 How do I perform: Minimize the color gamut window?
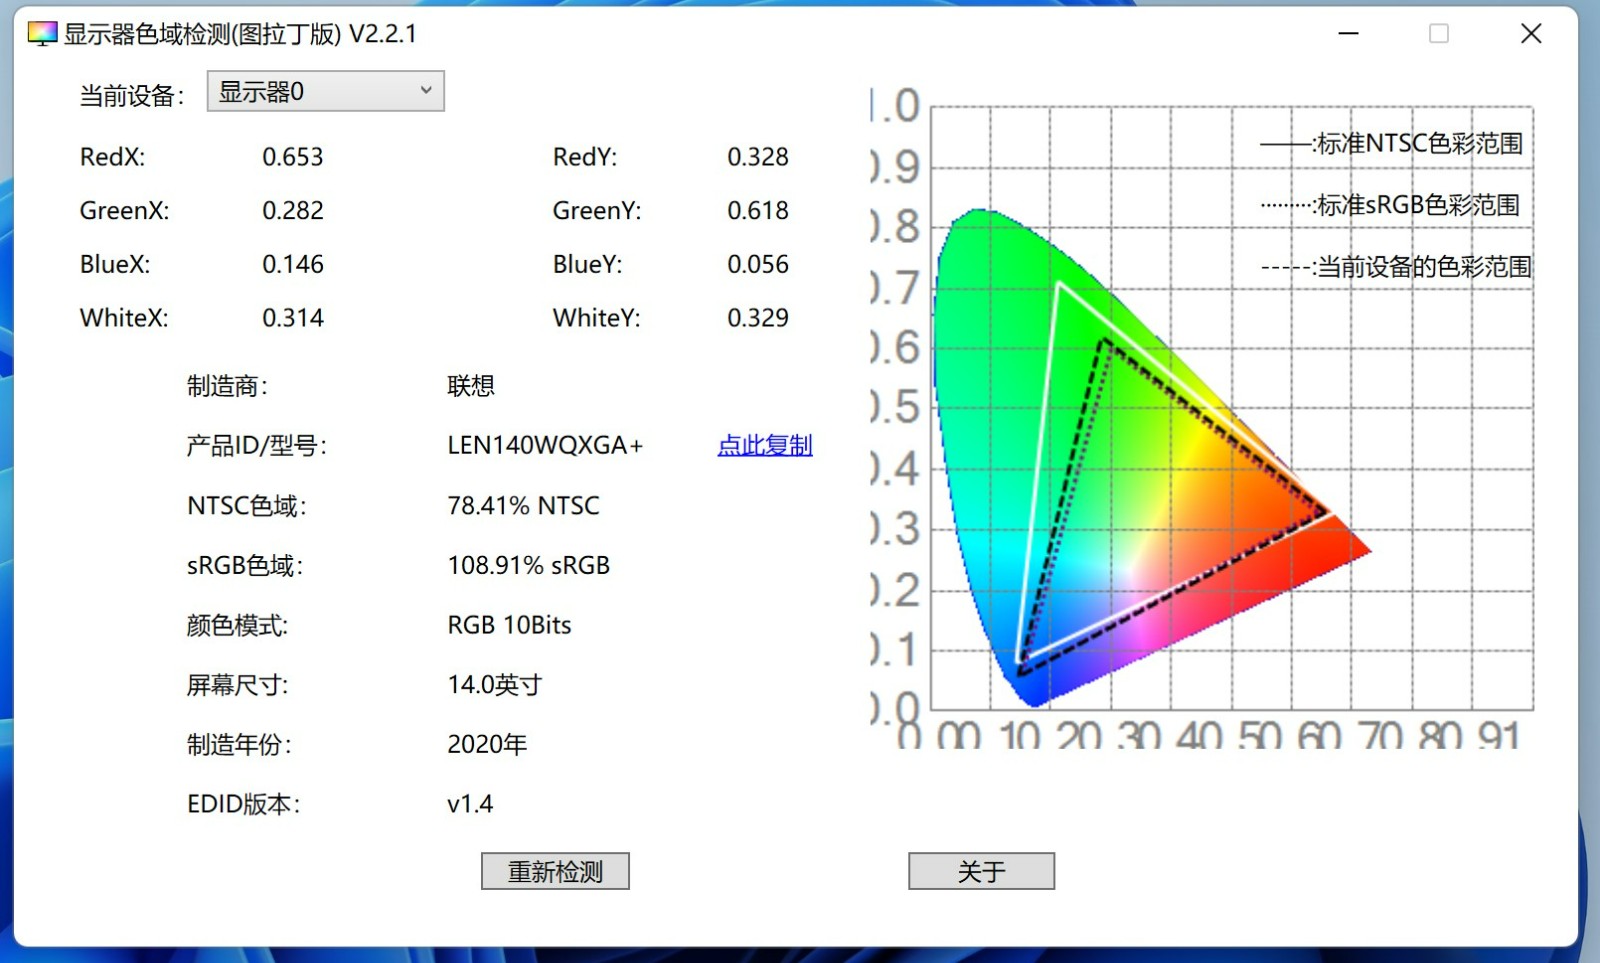pos(1348,34)
